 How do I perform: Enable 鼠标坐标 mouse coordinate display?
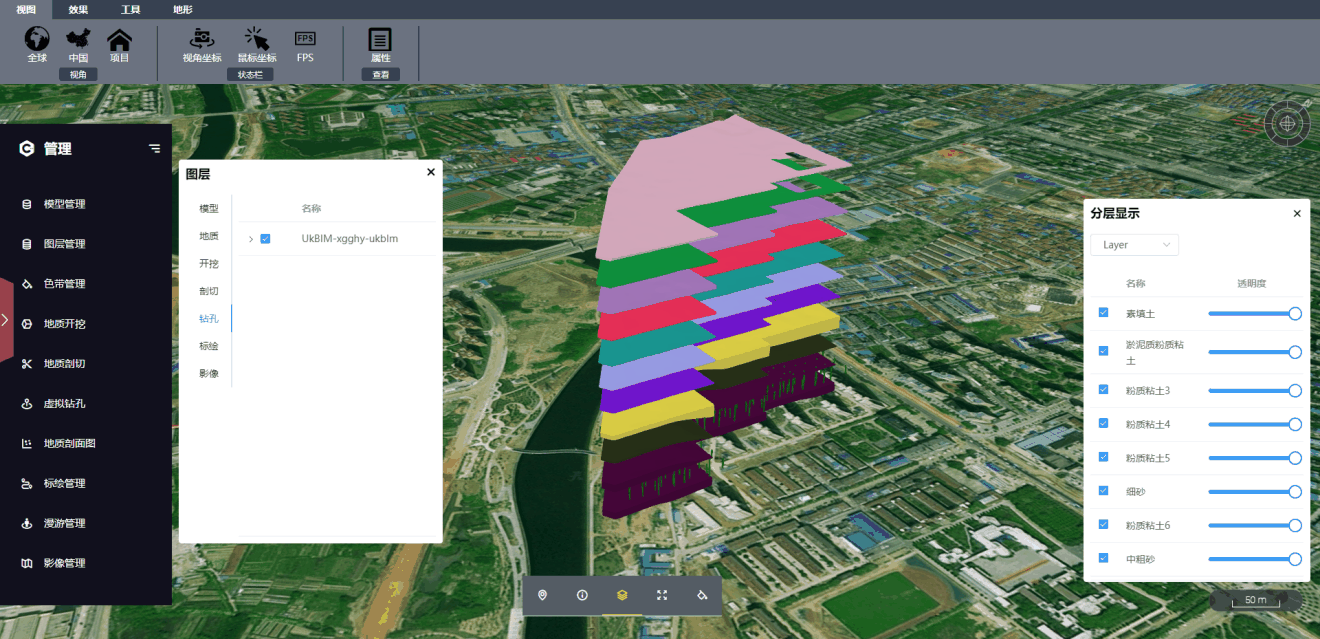257,40
